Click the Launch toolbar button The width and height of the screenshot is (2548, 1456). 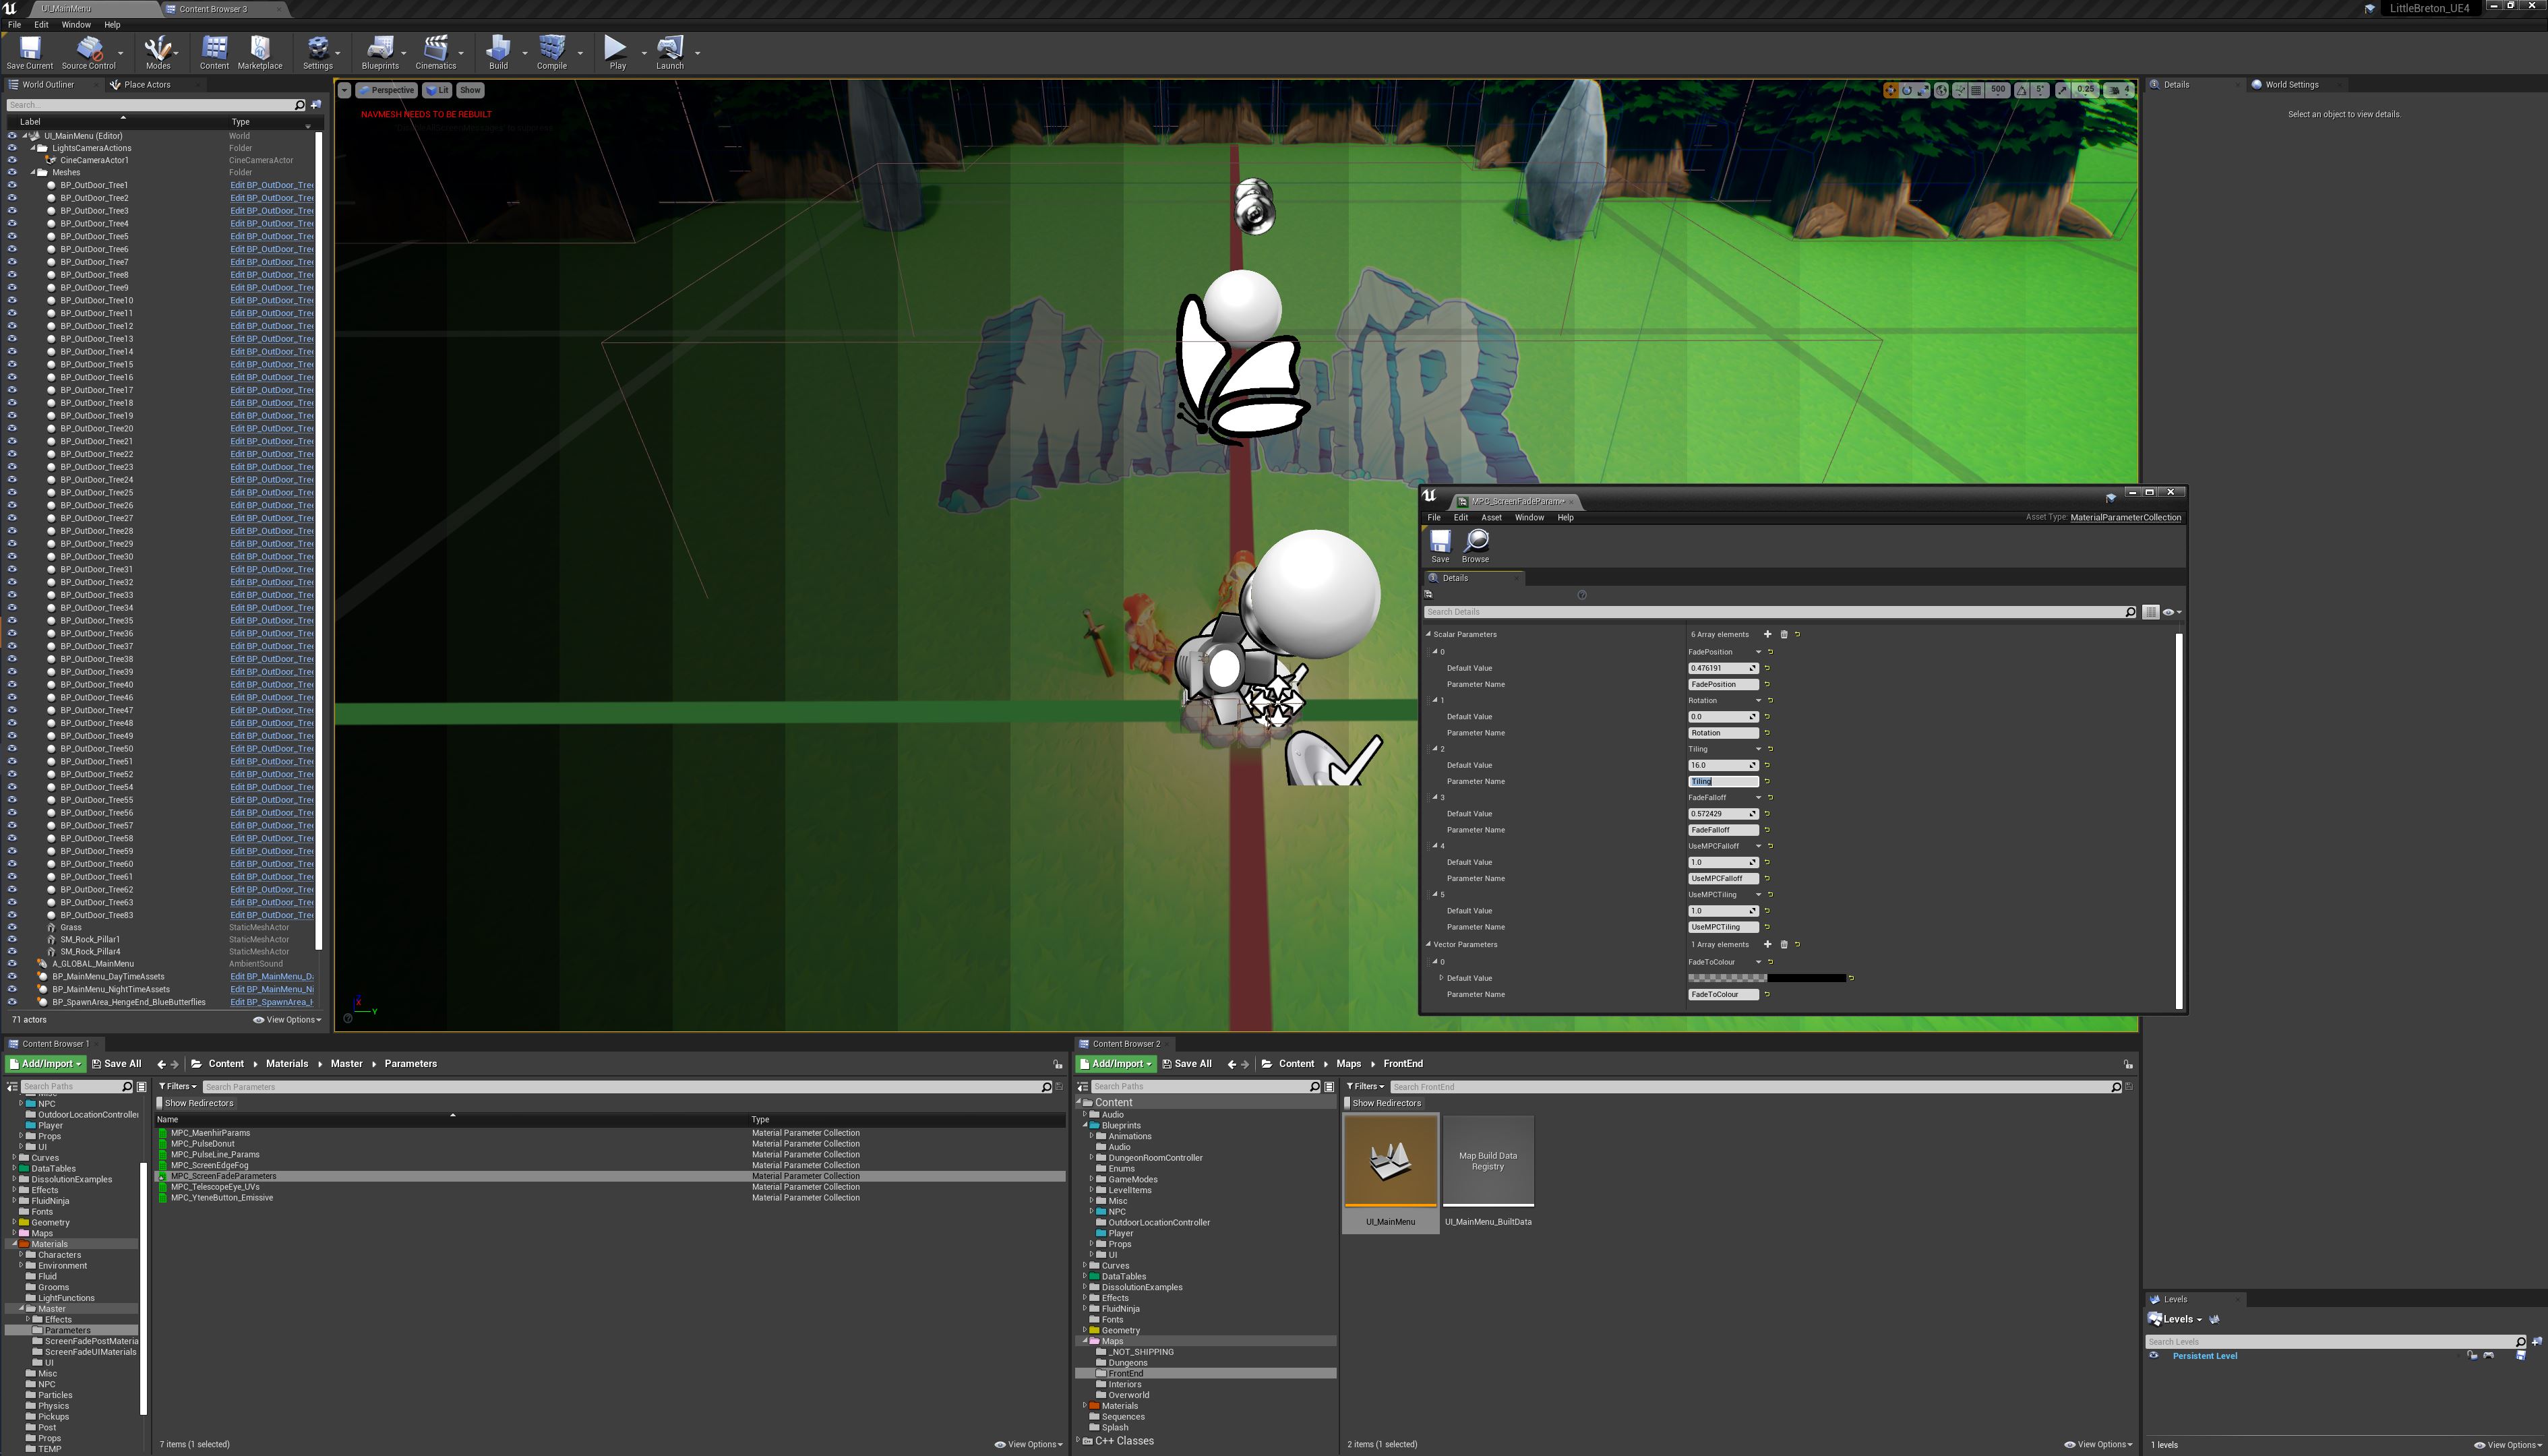point(670,54)
